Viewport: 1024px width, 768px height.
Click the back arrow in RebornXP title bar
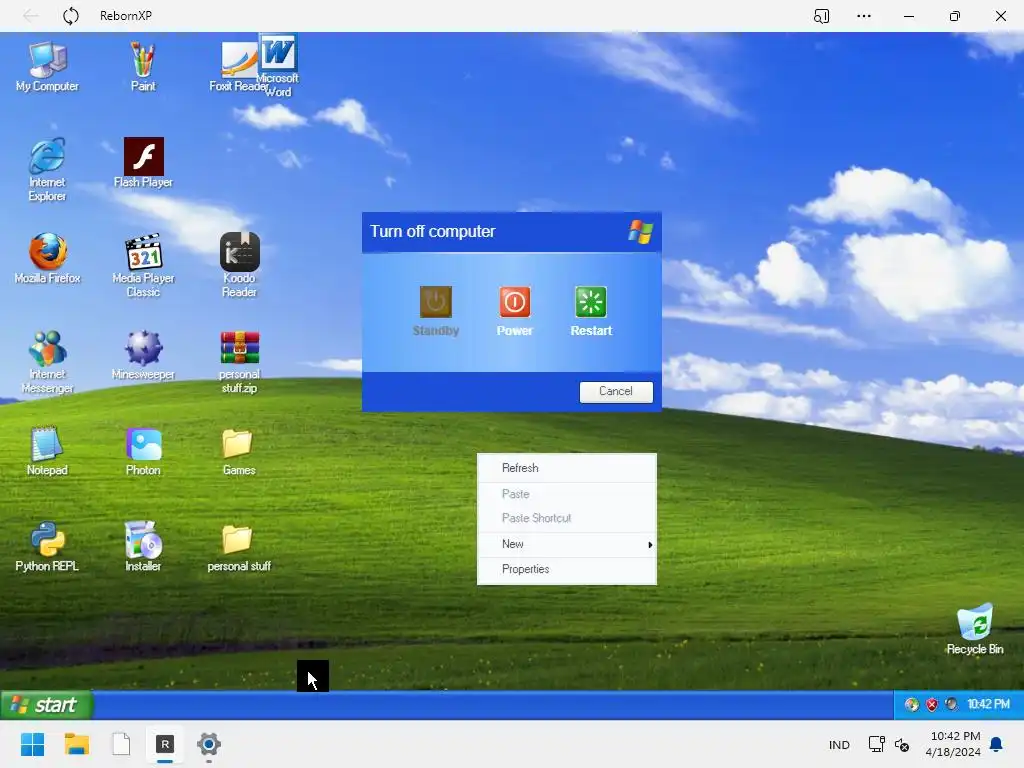tap(30, 16)
